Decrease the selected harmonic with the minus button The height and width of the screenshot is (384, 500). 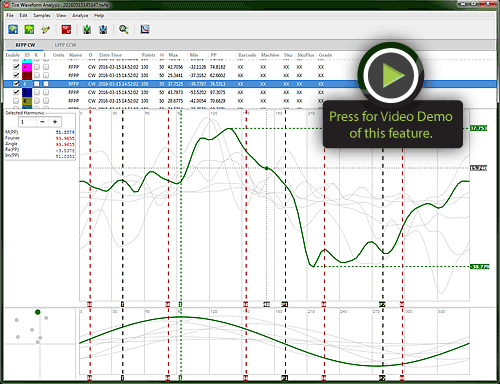(42, 122)
